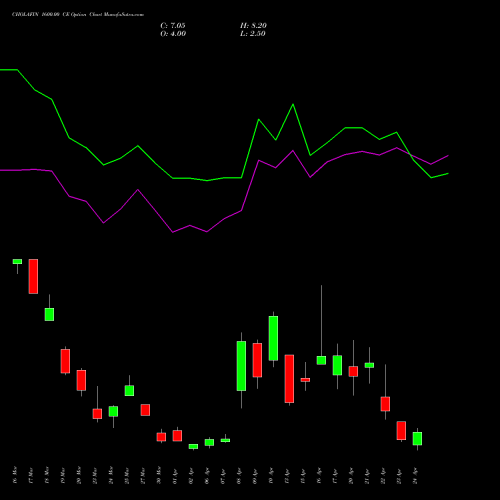This screenshot has width=500, height=500.
Task: Select the close value 'C: 7.05'
Action: click(x=173, y=26)
